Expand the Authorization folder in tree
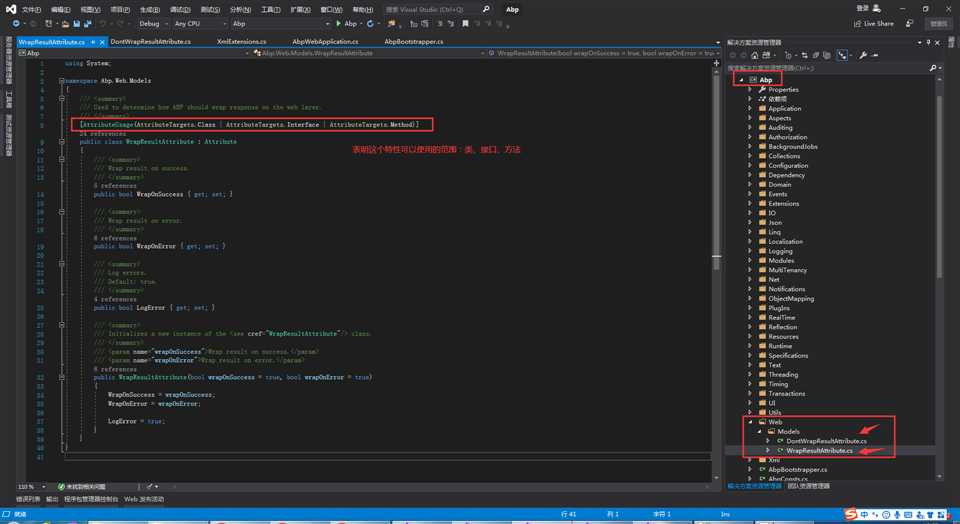The width and height of the screenshot is (960, 524). point(750,137)
